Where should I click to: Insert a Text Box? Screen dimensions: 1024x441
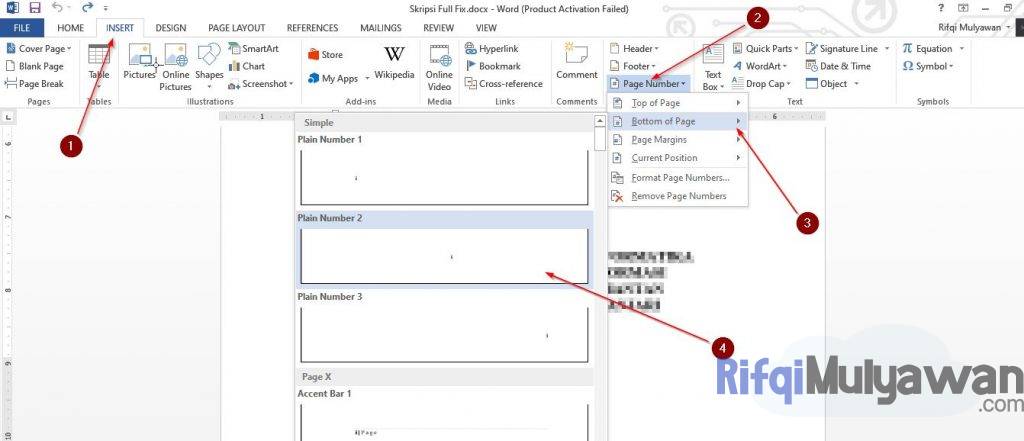tap(712, 68)
